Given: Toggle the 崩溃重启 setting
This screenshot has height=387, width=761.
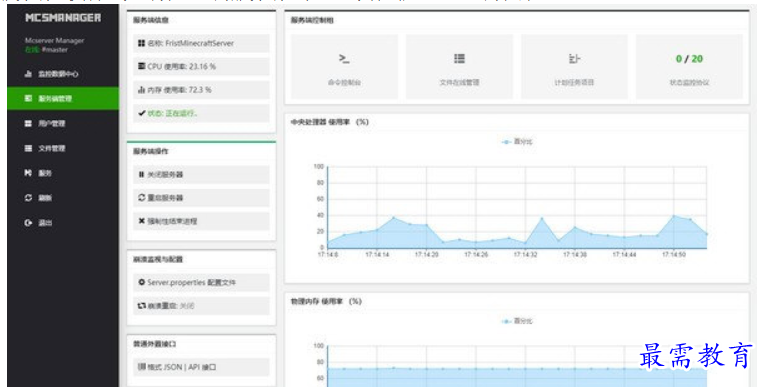Looking at the screenshot, I should click(x=201, y=306).
